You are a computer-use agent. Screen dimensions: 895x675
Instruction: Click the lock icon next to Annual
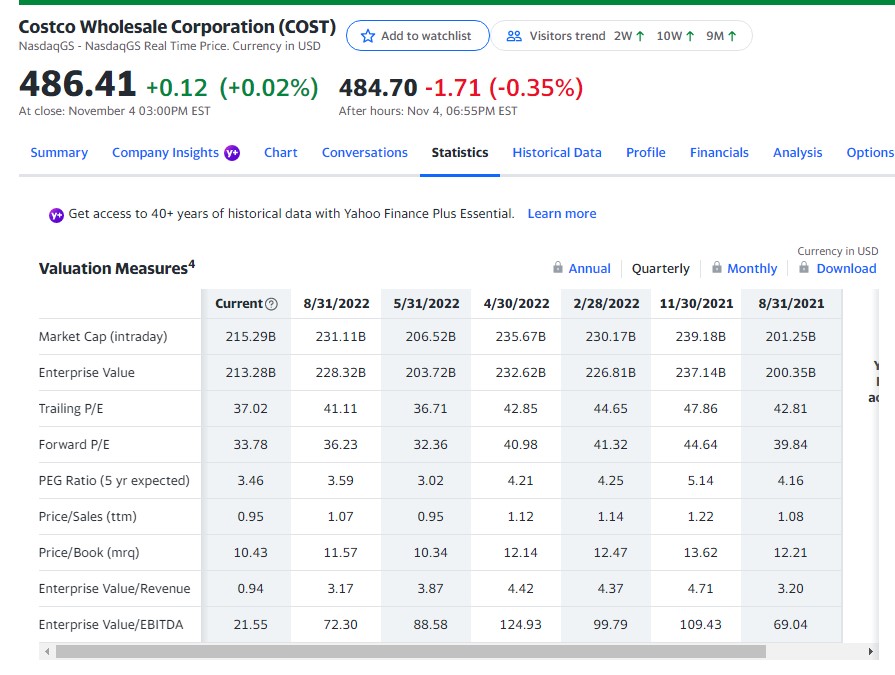point(557,268)
